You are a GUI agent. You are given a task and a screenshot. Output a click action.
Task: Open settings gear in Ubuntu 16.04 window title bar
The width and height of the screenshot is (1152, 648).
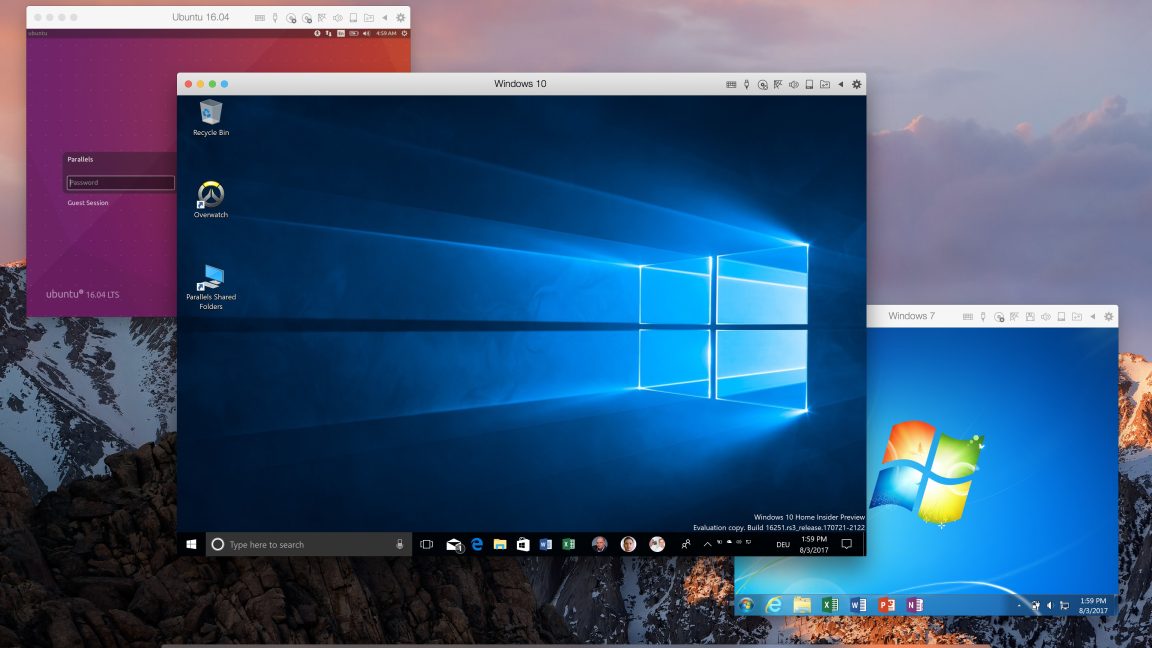click(400, 18)
